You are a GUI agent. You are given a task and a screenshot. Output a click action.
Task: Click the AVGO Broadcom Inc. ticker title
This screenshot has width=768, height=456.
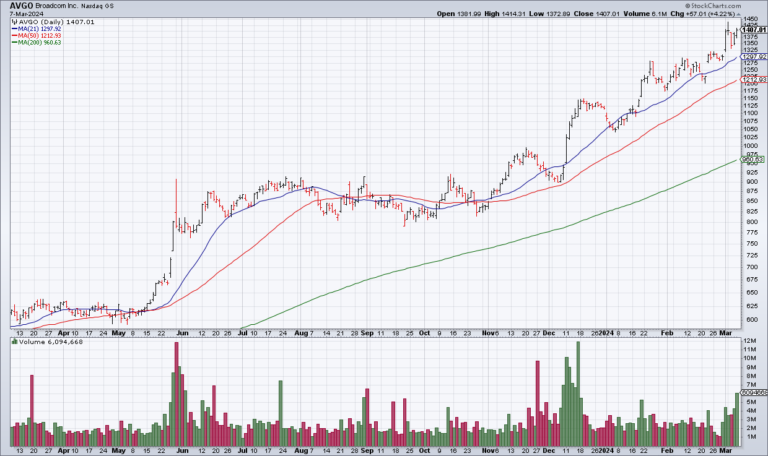click(x=41, y=5)
